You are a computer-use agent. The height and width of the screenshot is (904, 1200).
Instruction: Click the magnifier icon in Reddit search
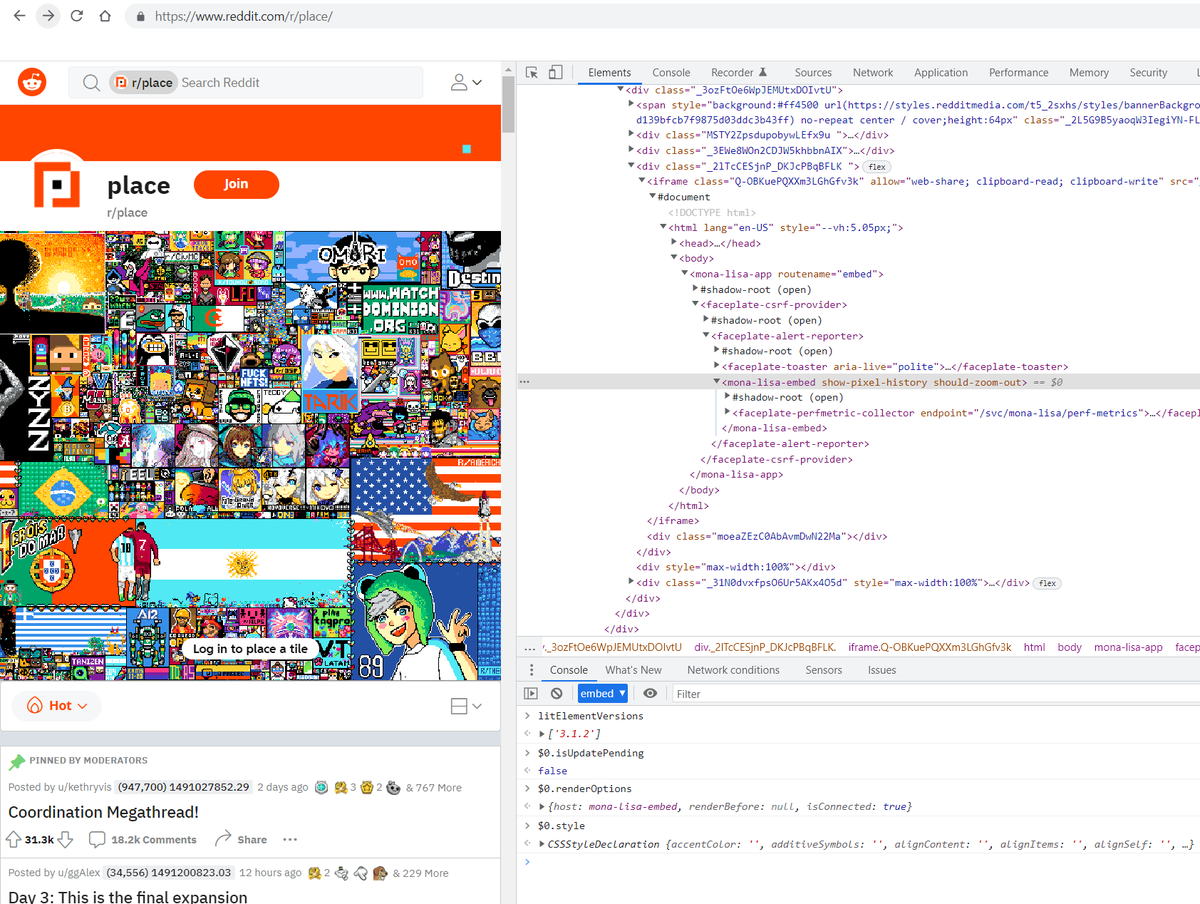click(91, 83)
